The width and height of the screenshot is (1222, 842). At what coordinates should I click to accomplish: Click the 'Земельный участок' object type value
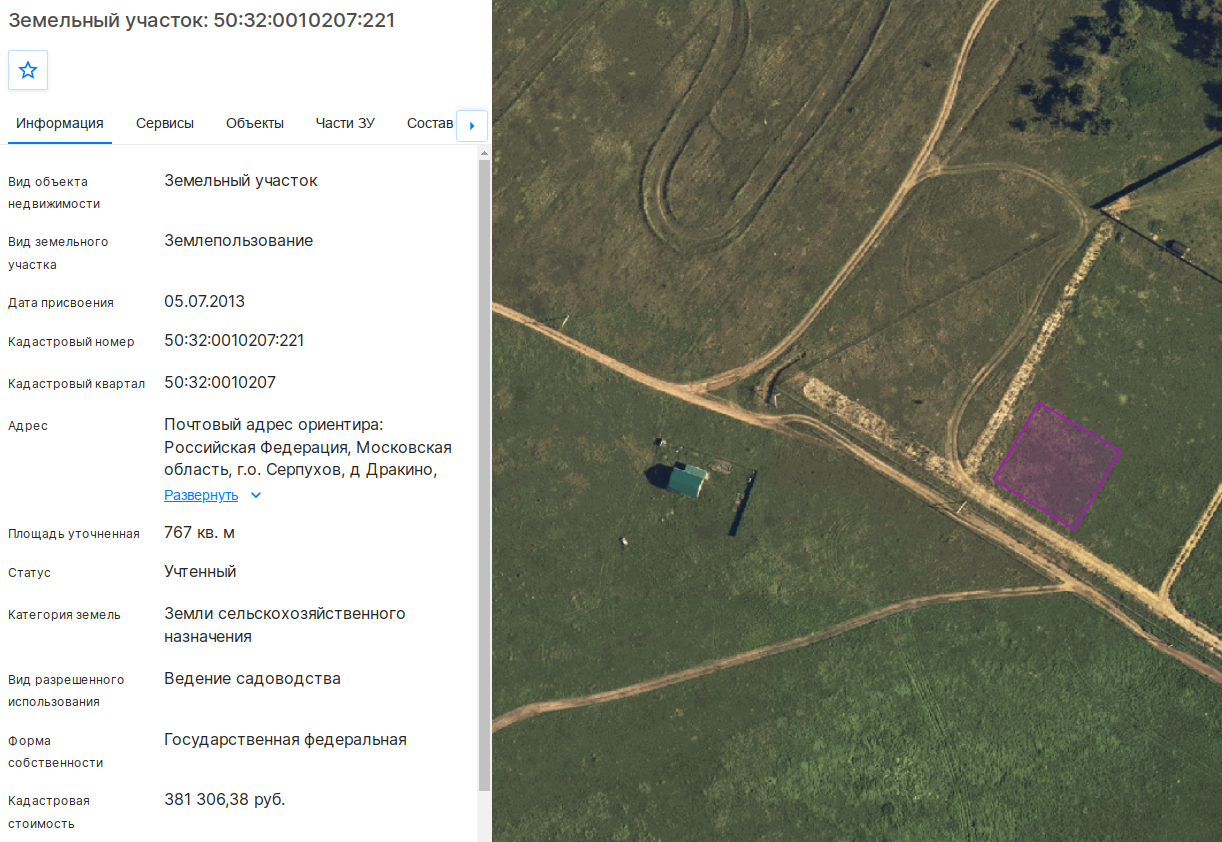241,181
